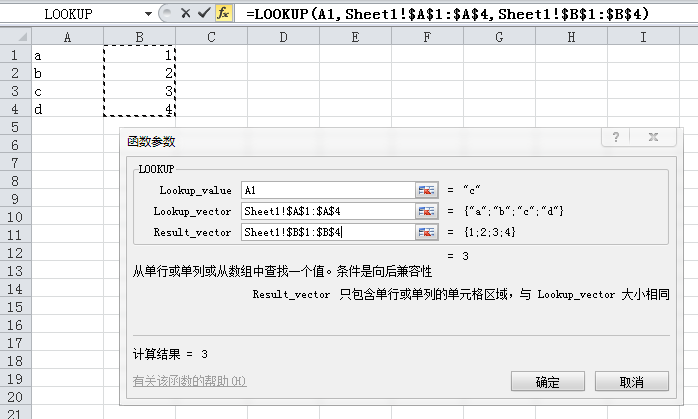Click the Lookup_value argument label
The image size is (698, 419).
(195, 191)
